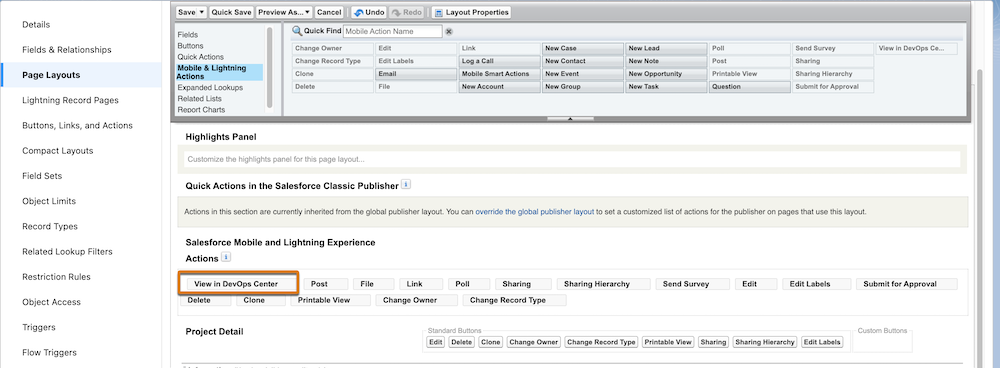Open Restriction Rules in the sidebar
Image resolution: width=1000 pixels, height=368 pixels.
coord(56,277)
